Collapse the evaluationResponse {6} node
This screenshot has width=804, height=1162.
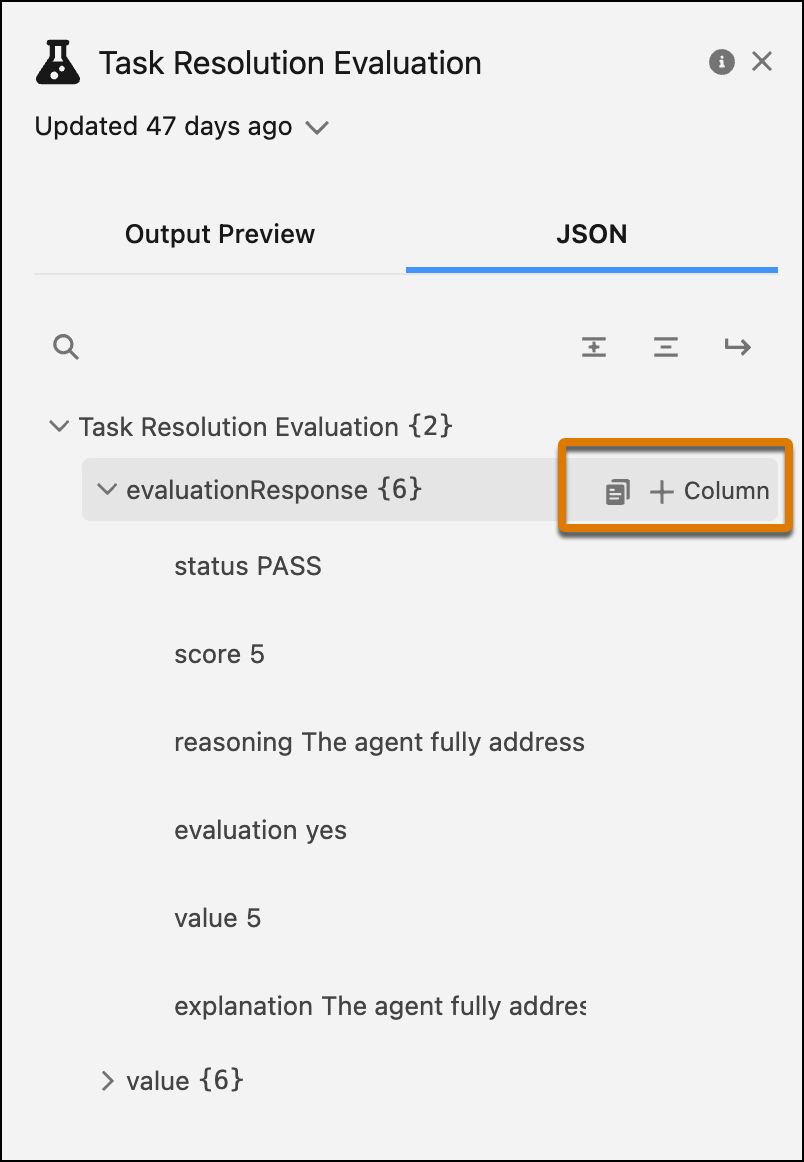pyautogui.click(x=107, y=490)
